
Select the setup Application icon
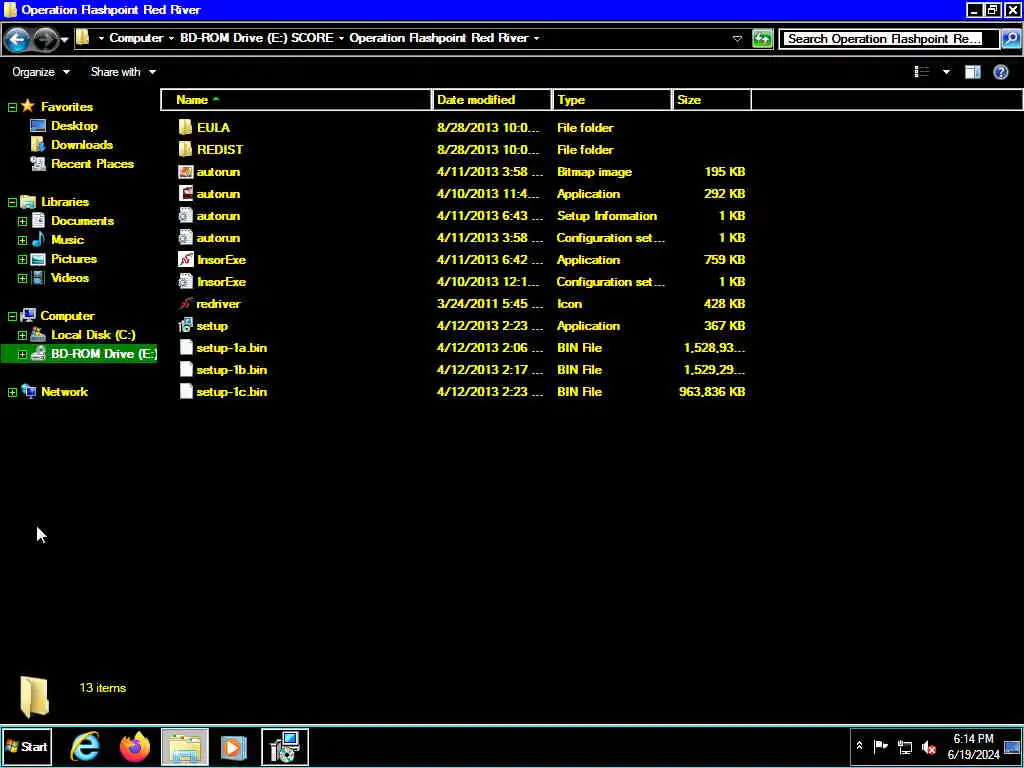click(x=185, y=325)
